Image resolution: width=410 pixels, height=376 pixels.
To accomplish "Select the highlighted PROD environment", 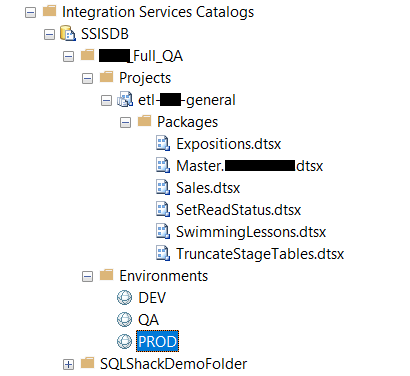I will tap(157, 341).
